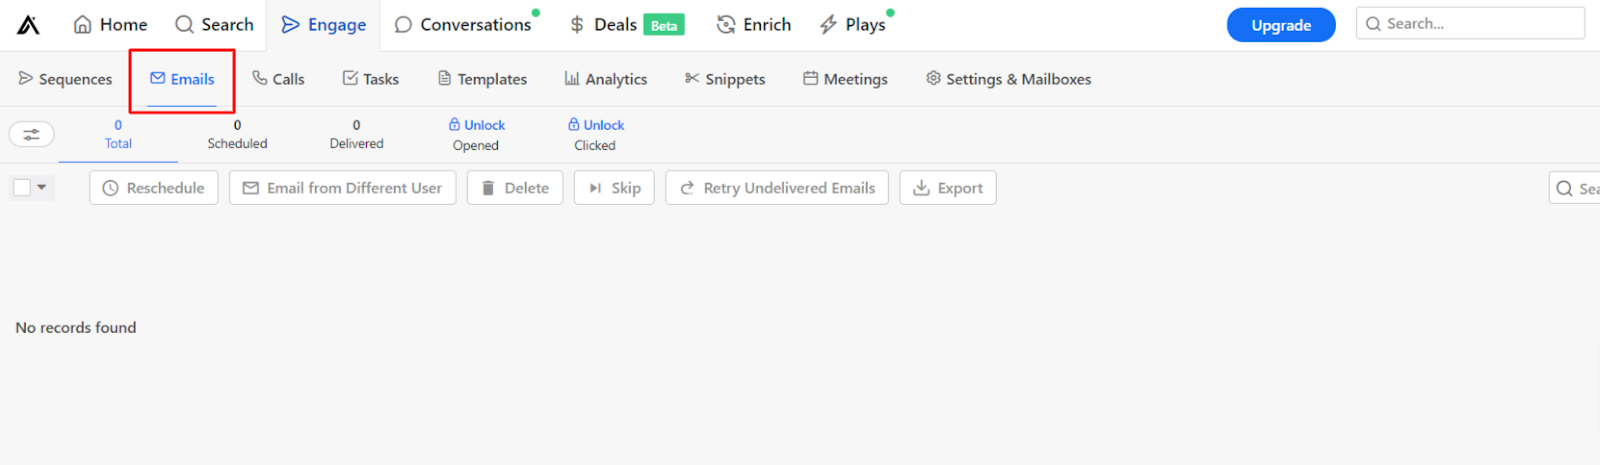Click the Export download button
This screenshot has height=465, width=1600.
948,188
